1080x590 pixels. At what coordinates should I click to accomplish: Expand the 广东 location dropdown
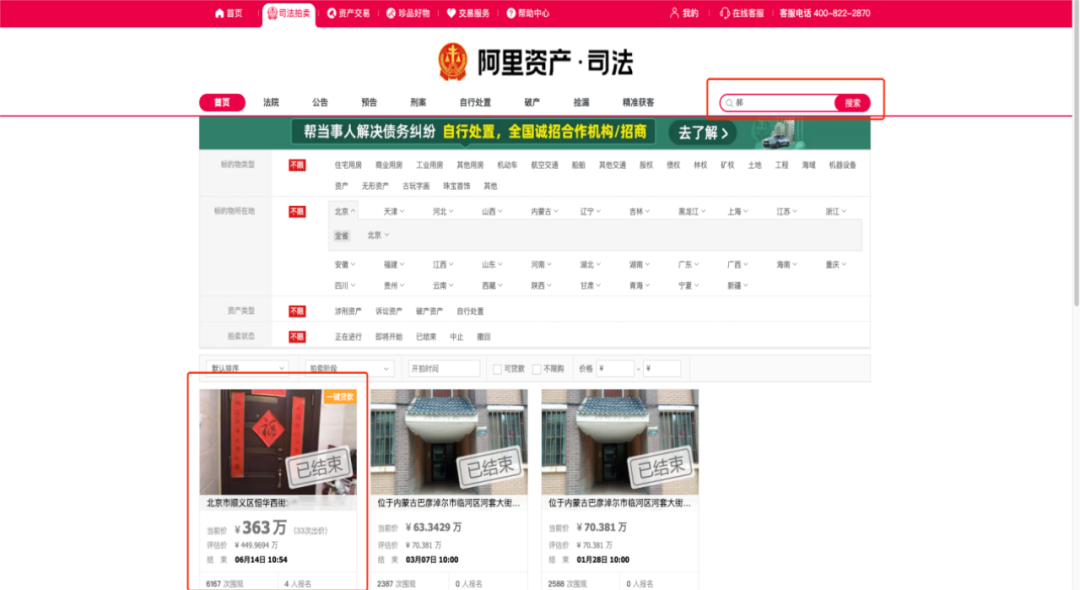688,264
